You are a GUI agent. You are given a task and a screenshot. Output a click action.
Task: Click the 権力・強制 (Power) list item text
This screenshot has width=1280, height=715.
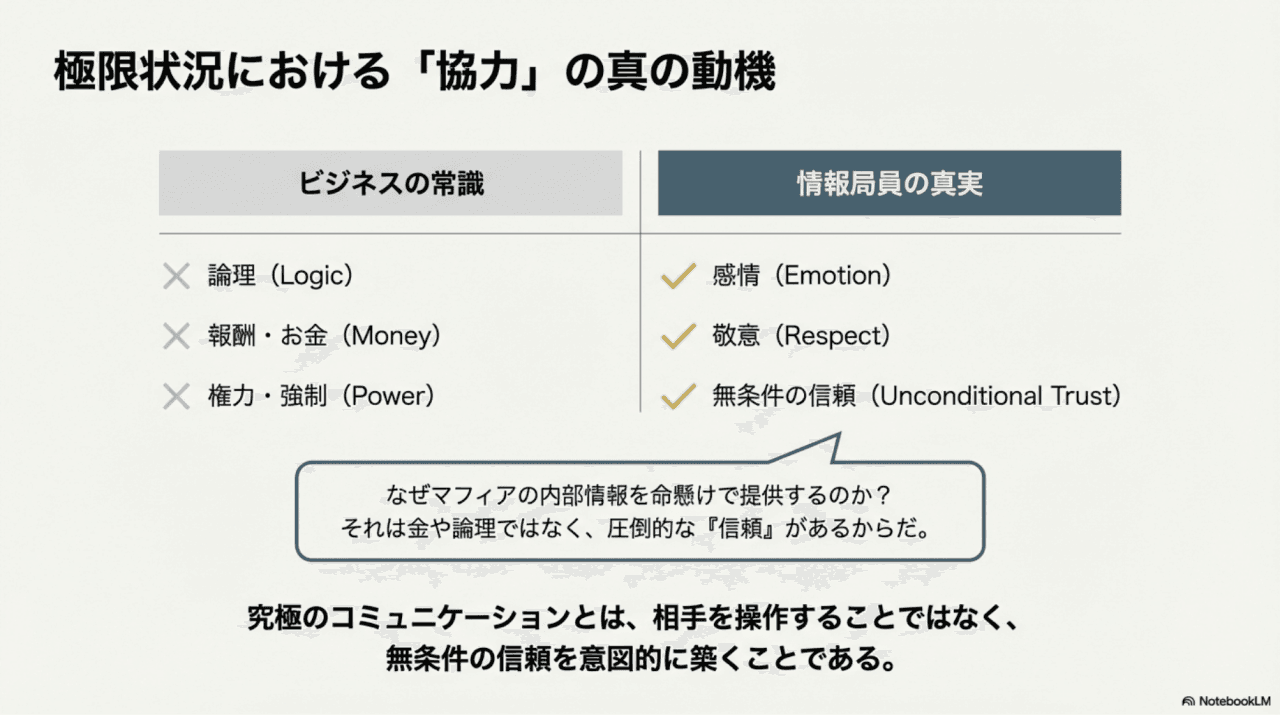pyautogui.click(x=322, y=397)
